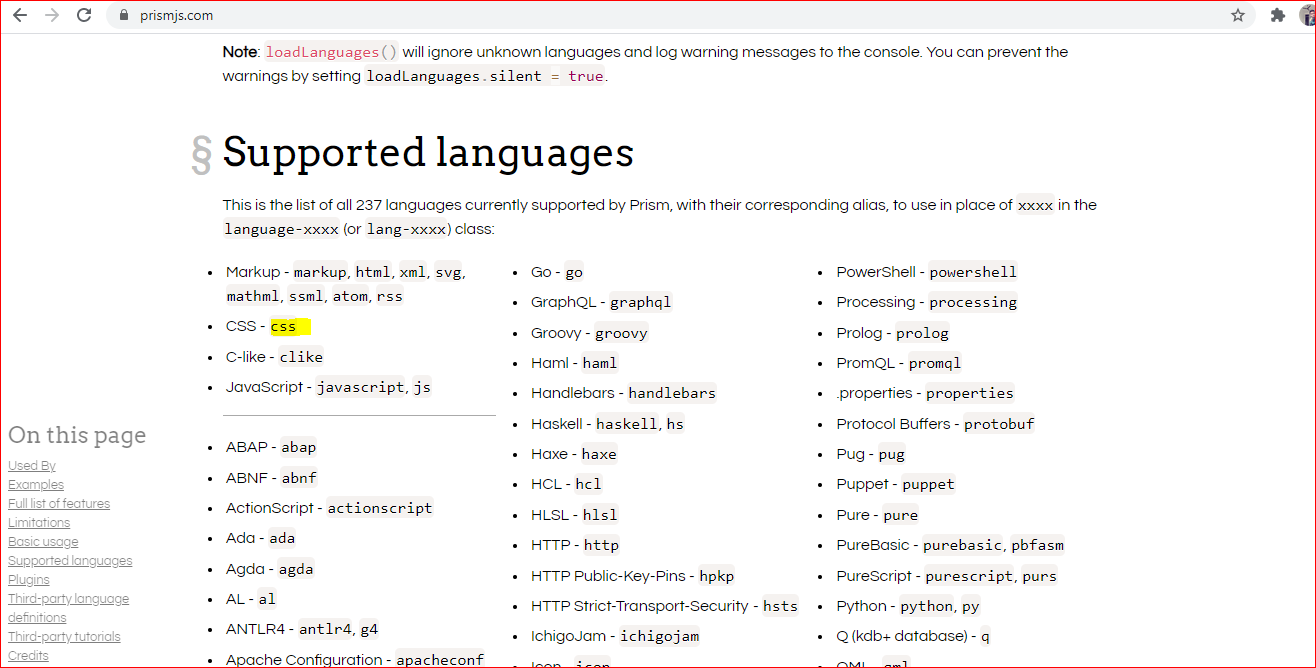The image size is (1316, 668).
Task: Go to Limitations section
Action: pos(39,523)
